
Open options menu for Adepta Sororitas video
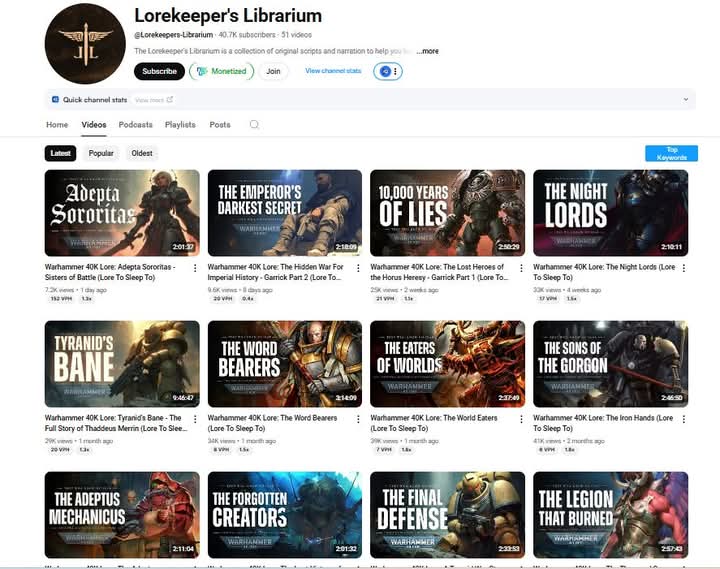pos(195,268)
